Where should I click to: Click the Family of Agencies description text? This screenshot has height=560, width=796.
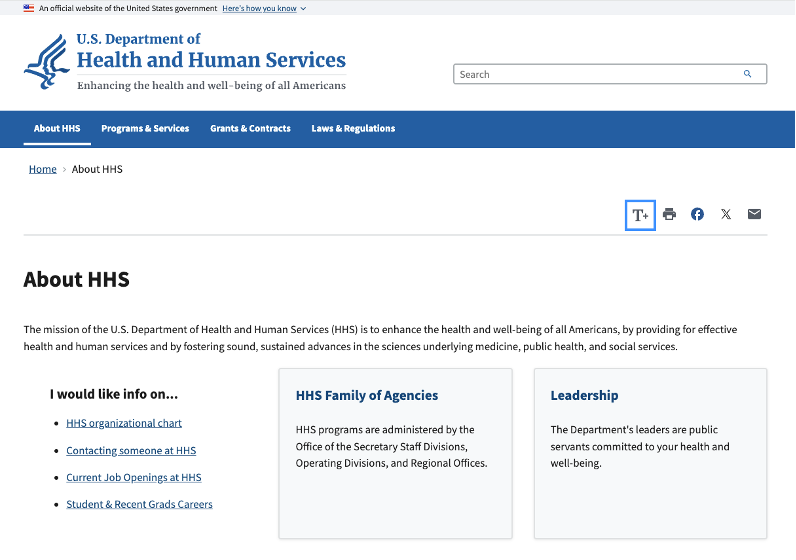tap(391, 446)
